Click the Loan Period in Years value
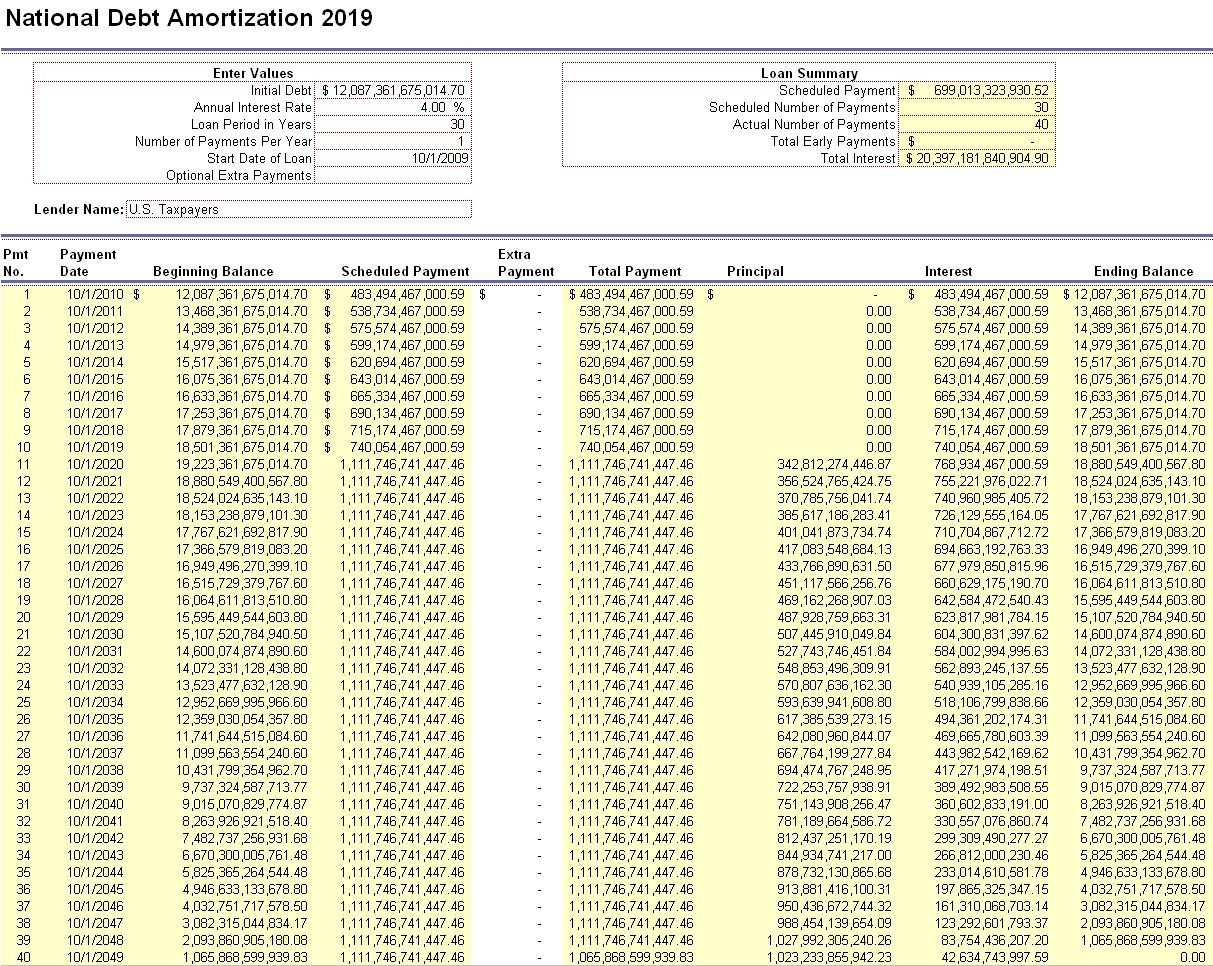 pyautogui.click(x=392, y=124)
